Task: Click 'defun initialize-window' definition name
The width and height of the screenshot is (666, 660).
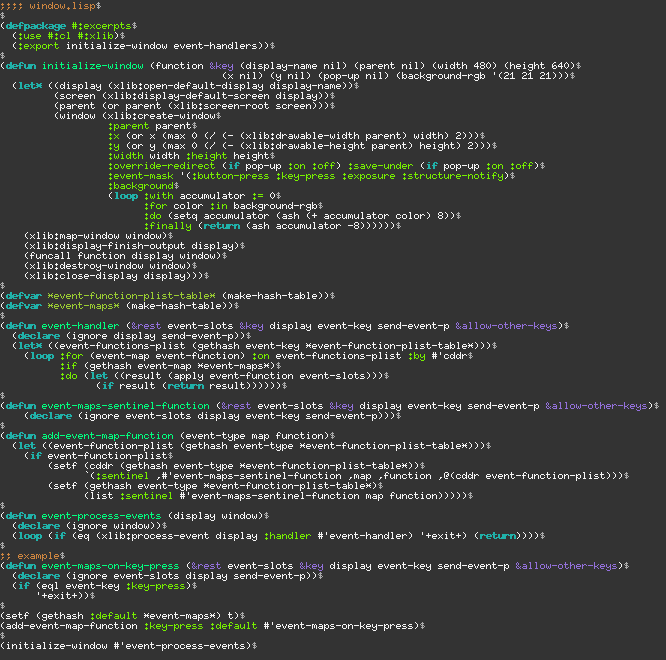Action: 74,66
